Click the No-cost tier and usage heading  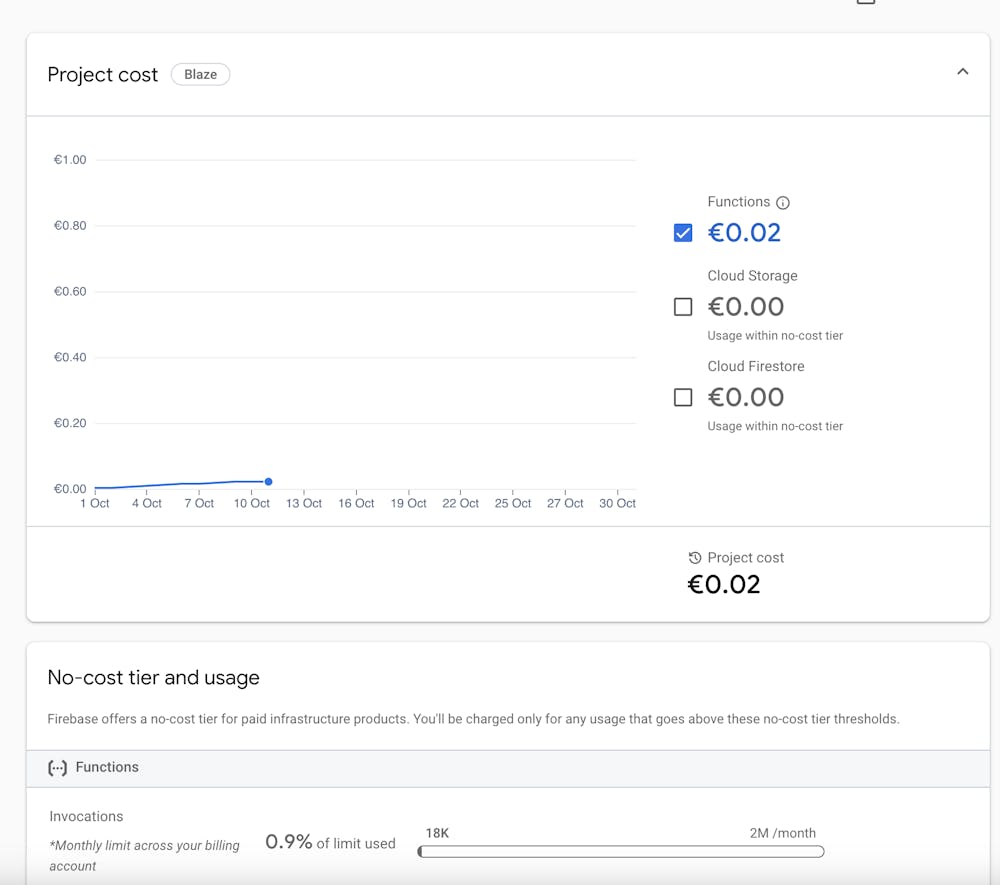pos(153,678)
